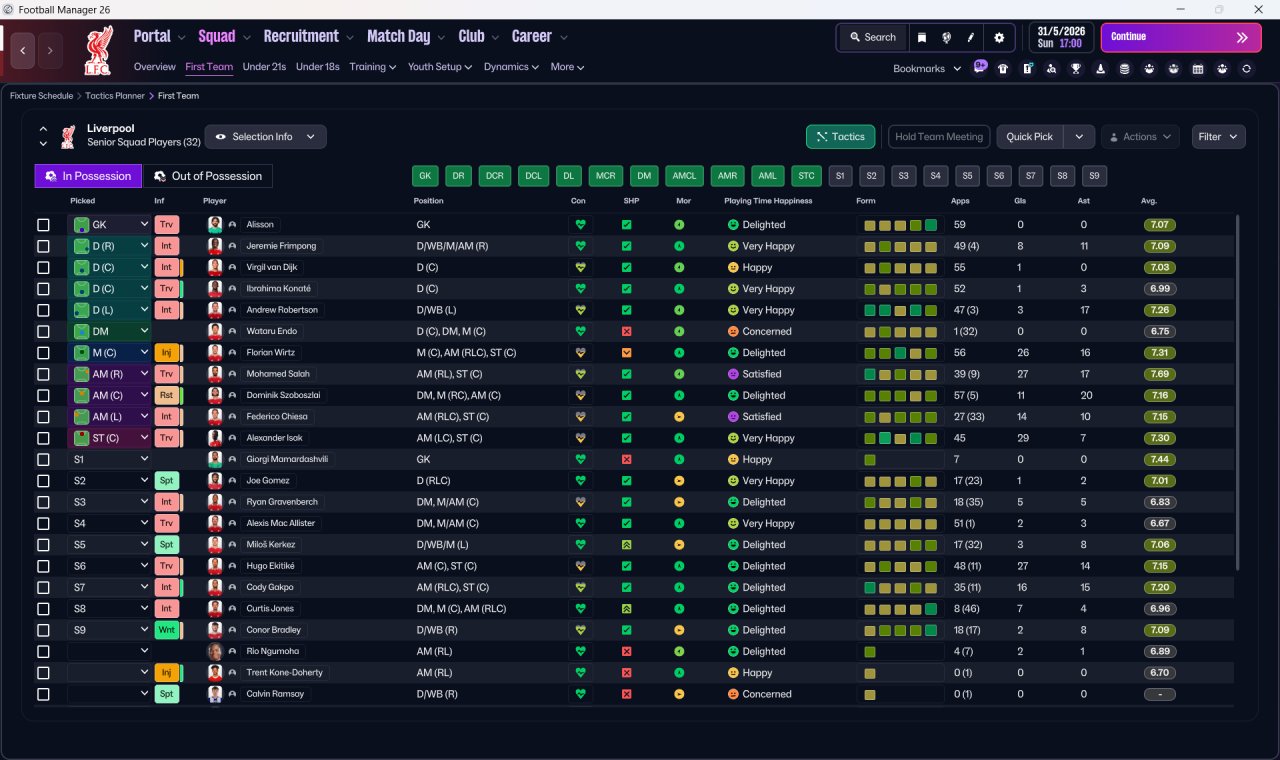
Task: Click the Search field in top bar
Action: coord(873,37)
